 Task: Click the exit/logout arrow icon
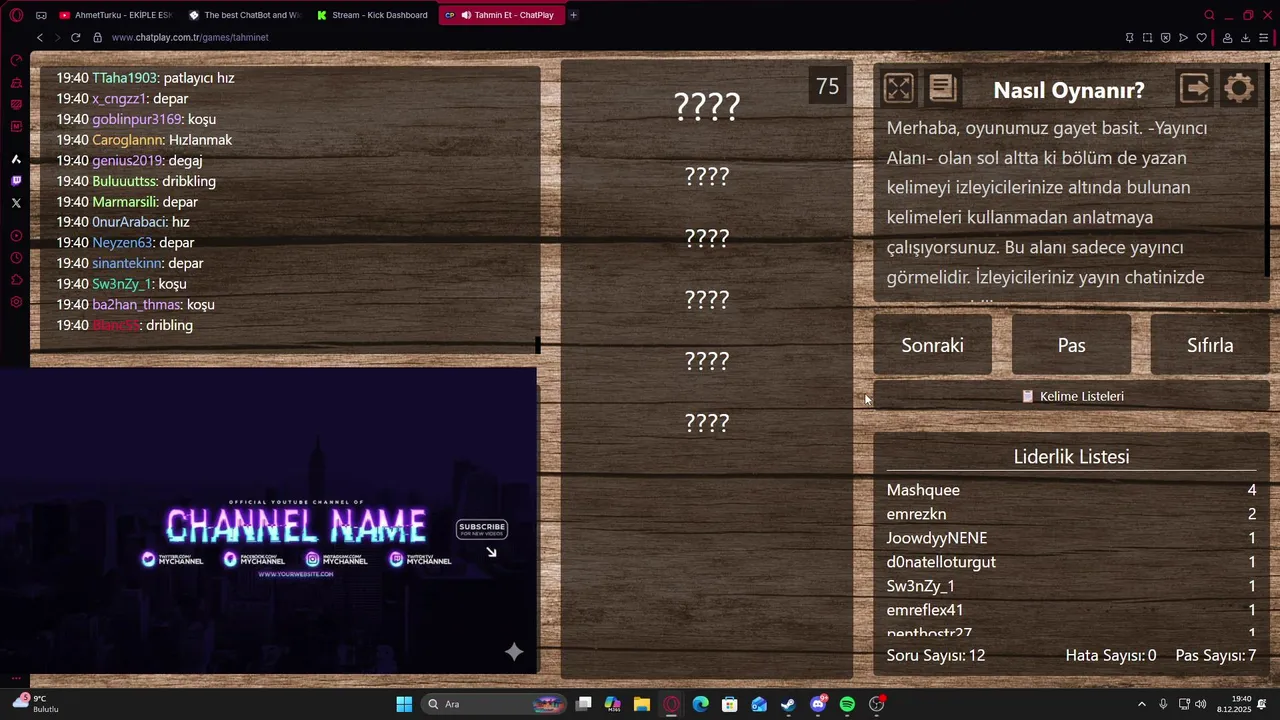(x=1195, y=89)
